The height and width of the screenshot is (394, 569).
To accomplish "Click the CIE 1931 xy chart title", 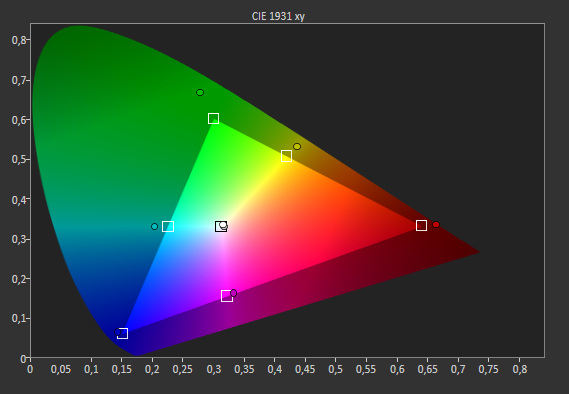I will (278, 16).
